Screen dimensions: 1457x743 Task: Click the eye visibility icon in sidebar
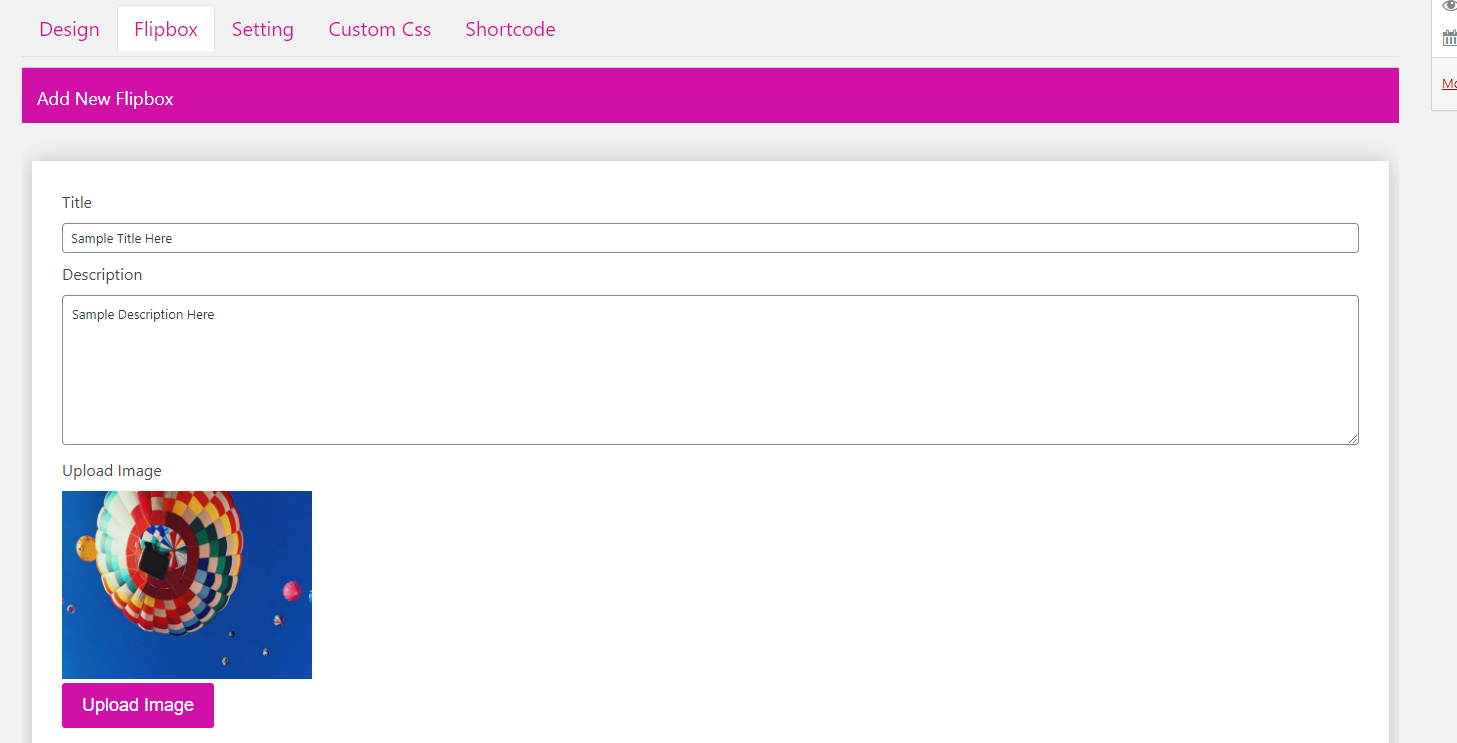tap(1449, 6)
